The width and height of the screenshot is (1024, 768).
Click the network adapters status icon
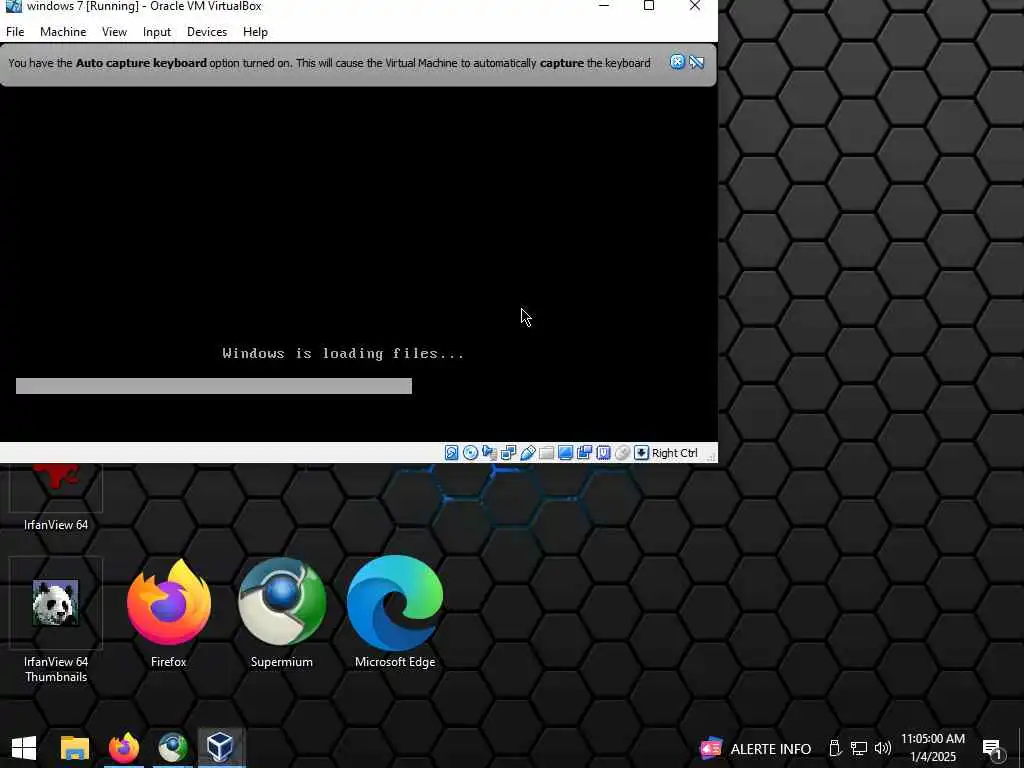(508, 453)
